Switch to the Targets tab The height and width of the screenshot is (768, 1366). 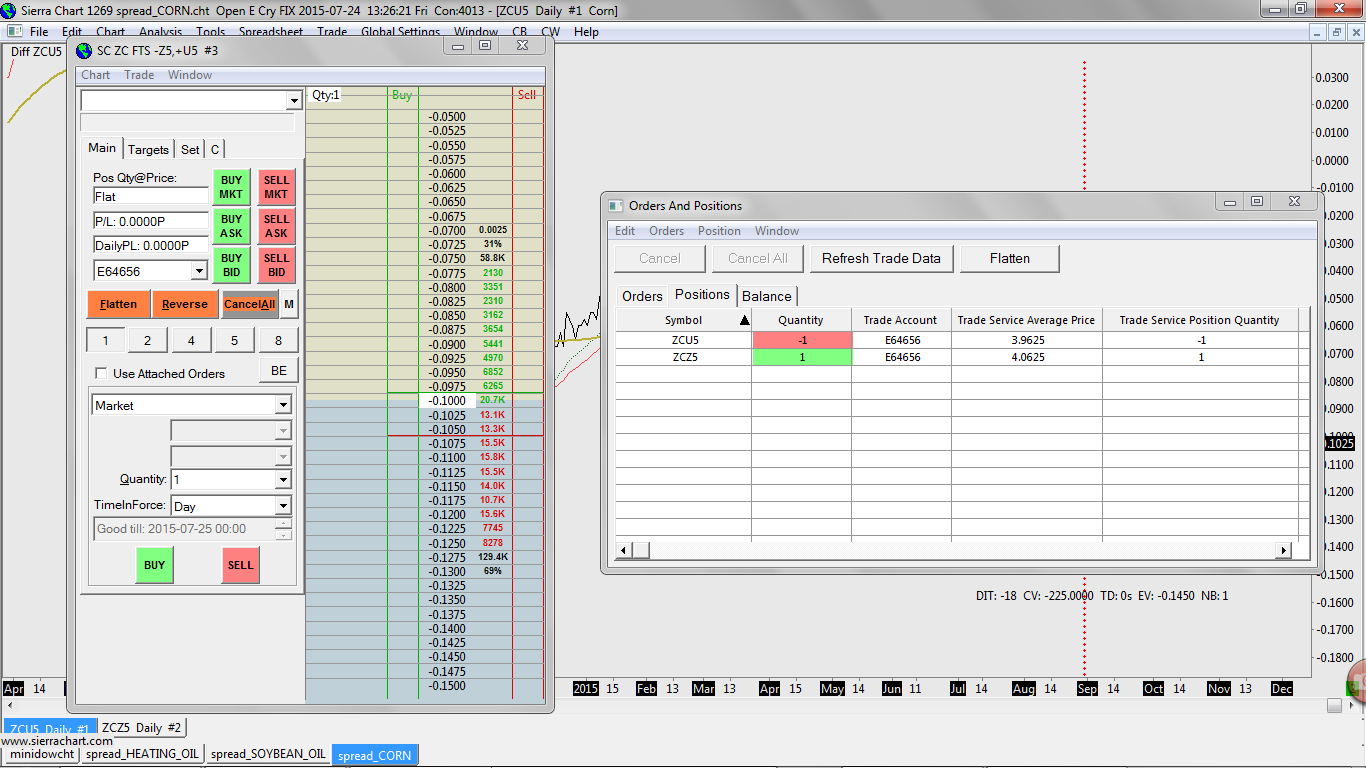click(148, 149)
